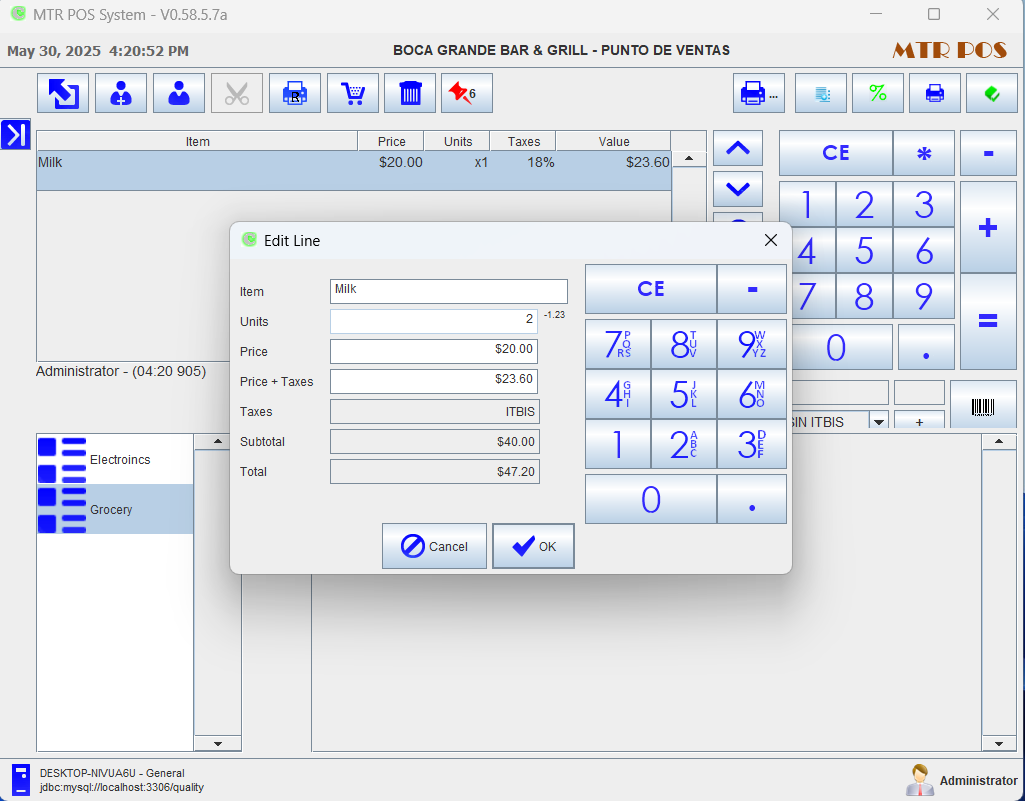Tap 2 ABC on the Edit Line keypad
Viewport: 1025px width, 801px height.
tap(684, 444)
